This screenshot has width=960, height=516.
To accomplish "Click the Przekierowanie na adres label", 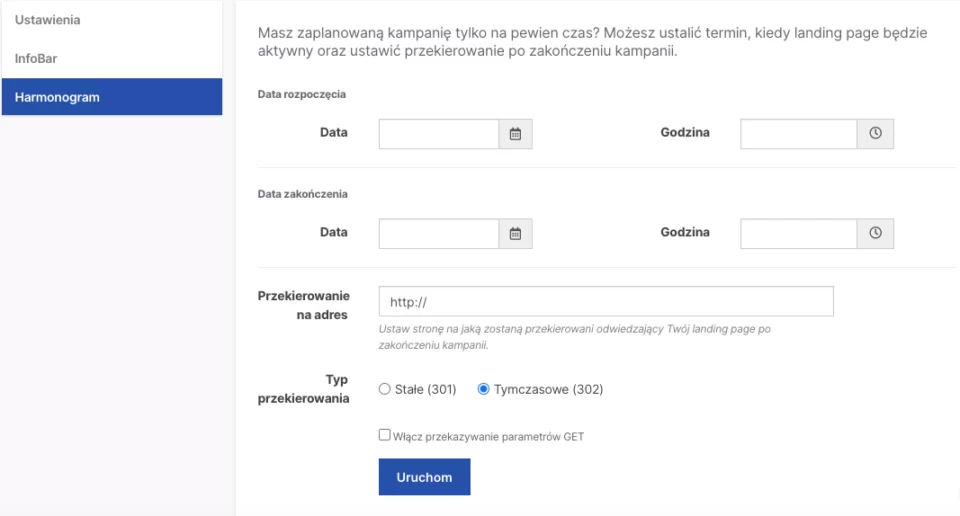I will click(x=304, y=305).
